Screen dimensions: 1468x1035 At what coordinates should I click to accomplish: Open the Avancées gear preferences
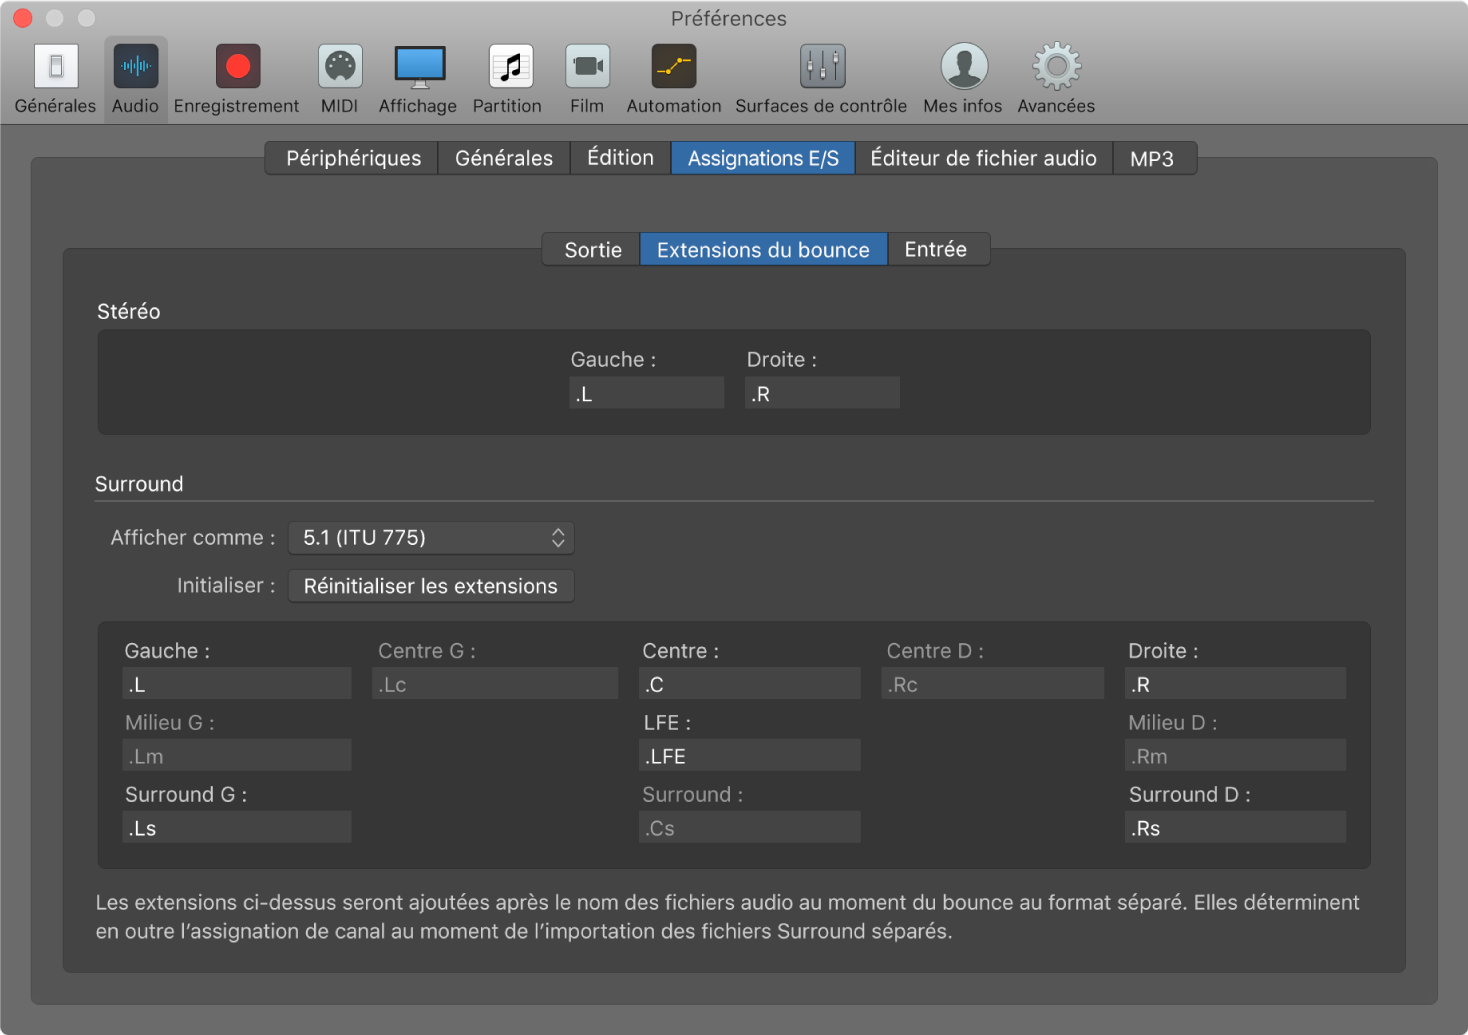point(1056,79)
